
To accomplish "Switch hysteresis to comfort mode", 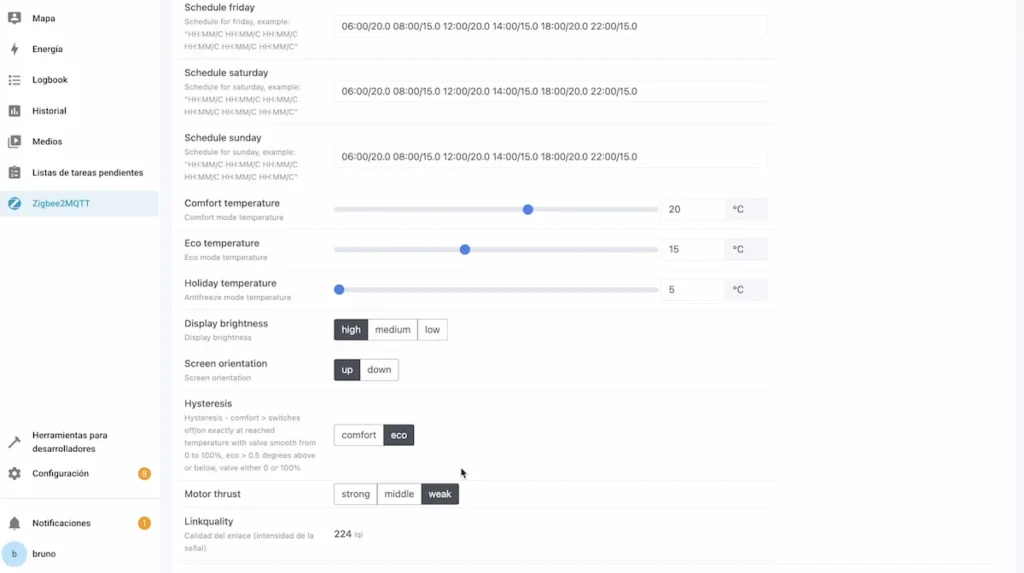I will coord(358,435).
